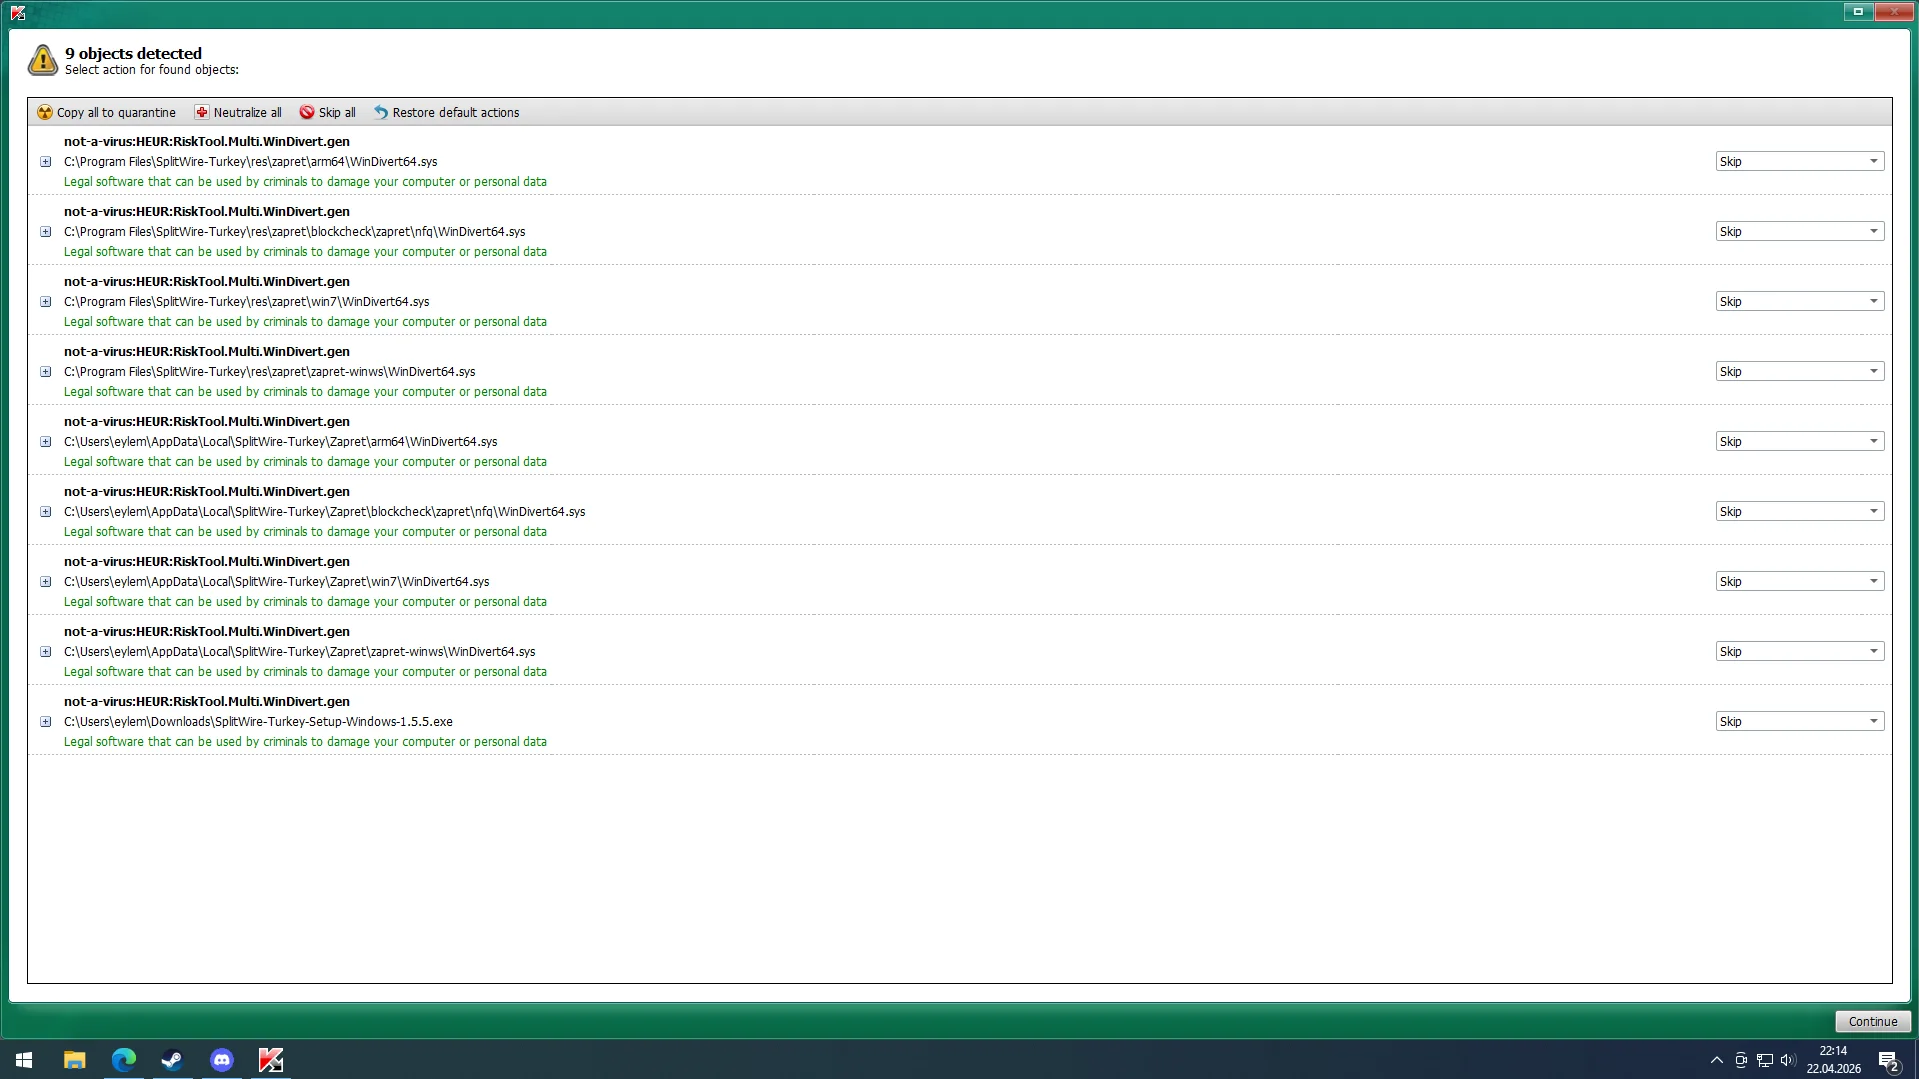Select path ending Zapret\zapret-winws\WinDivert64.sys in AppData

pos(300,651)
